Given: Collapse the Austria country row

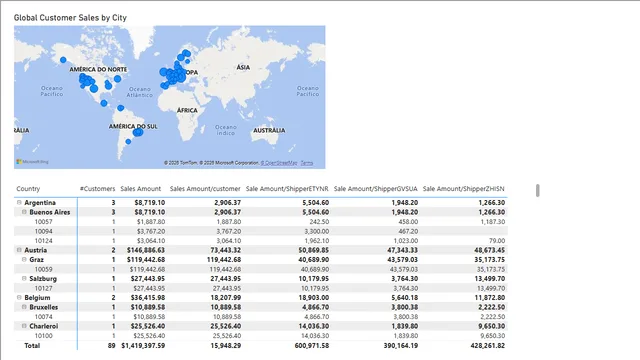Looking at the screenshot, I should pos(19,250).
